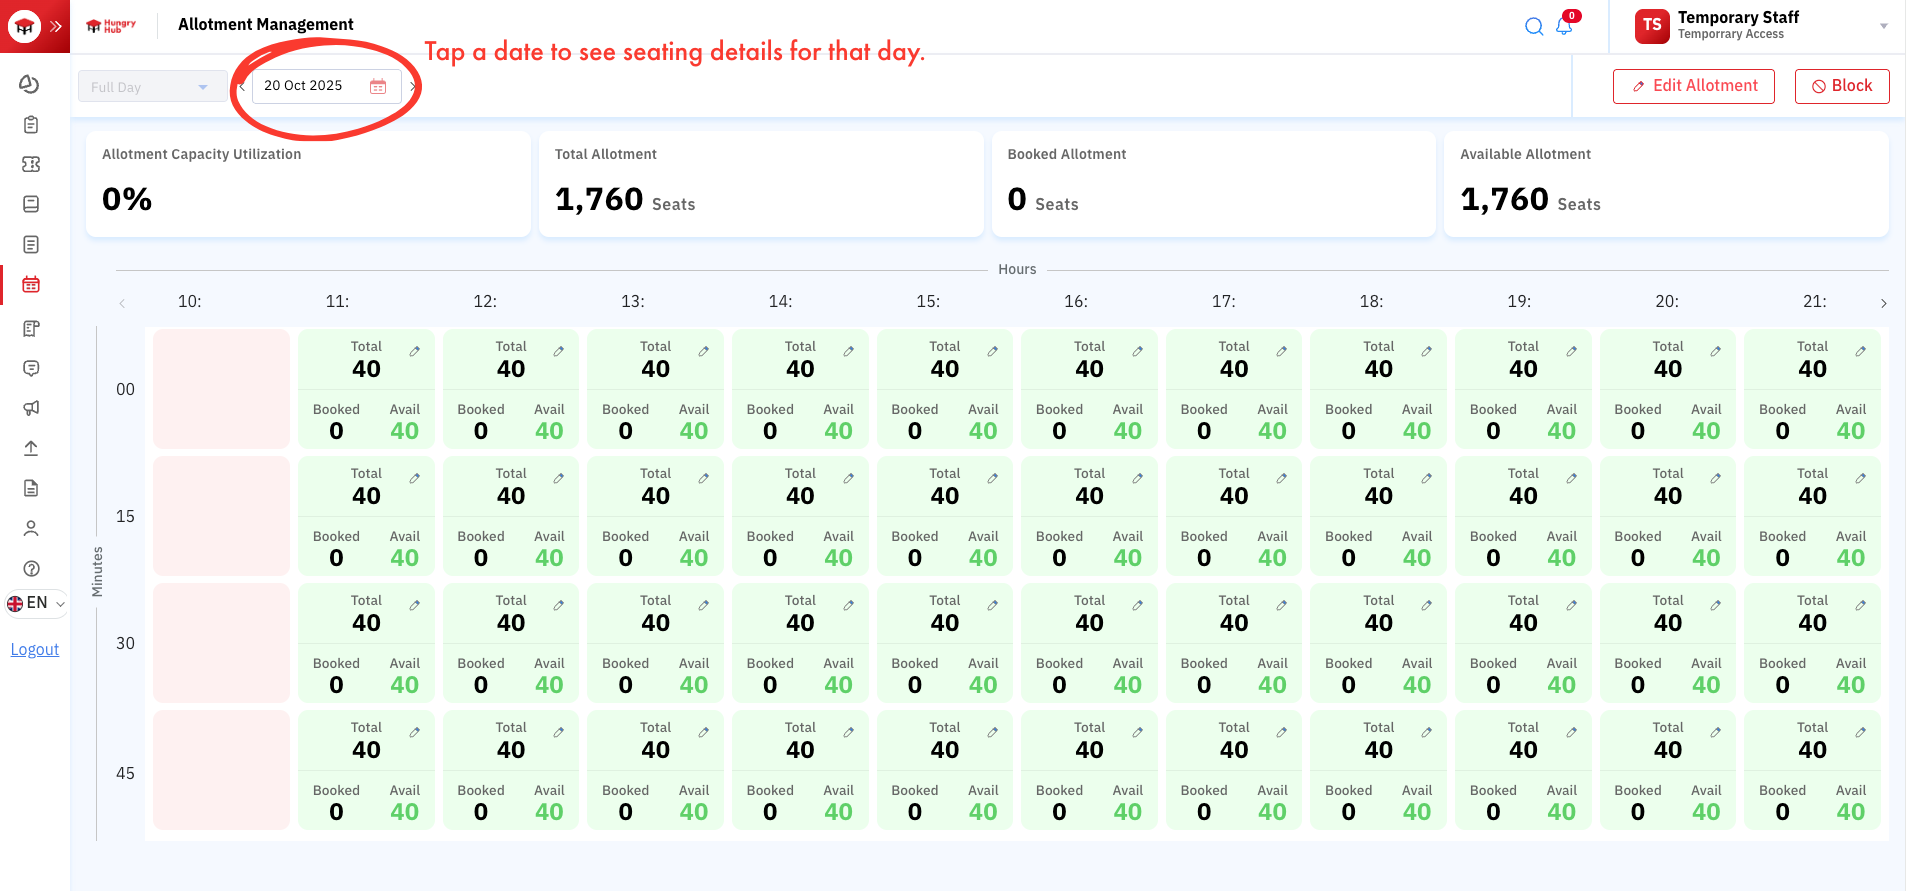
Task: Click the '0%' capacity utilization value
Action: (127, 199)
